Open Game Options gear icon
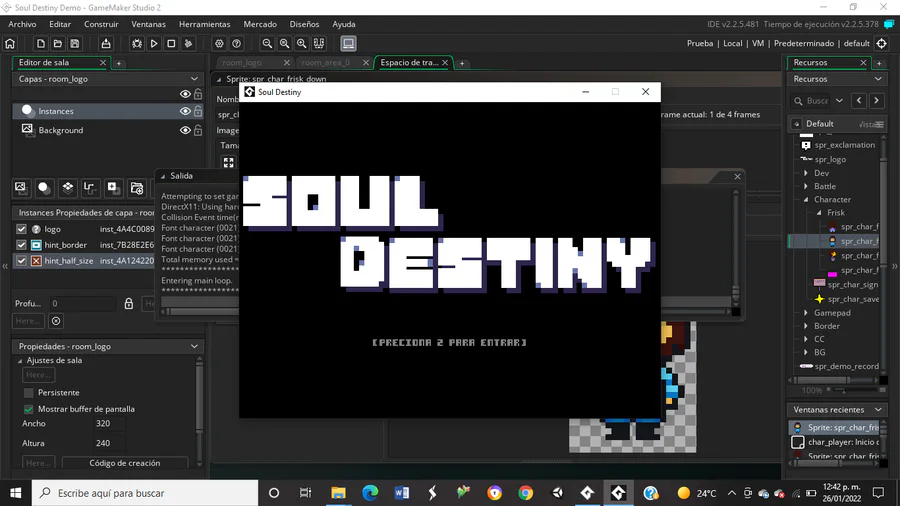 click(219, 44)
